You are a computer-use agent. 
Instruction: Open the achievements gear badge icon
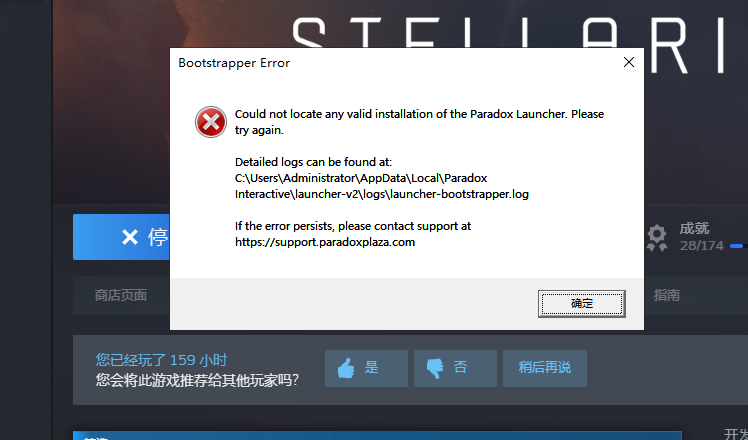[x=657, y=238]
